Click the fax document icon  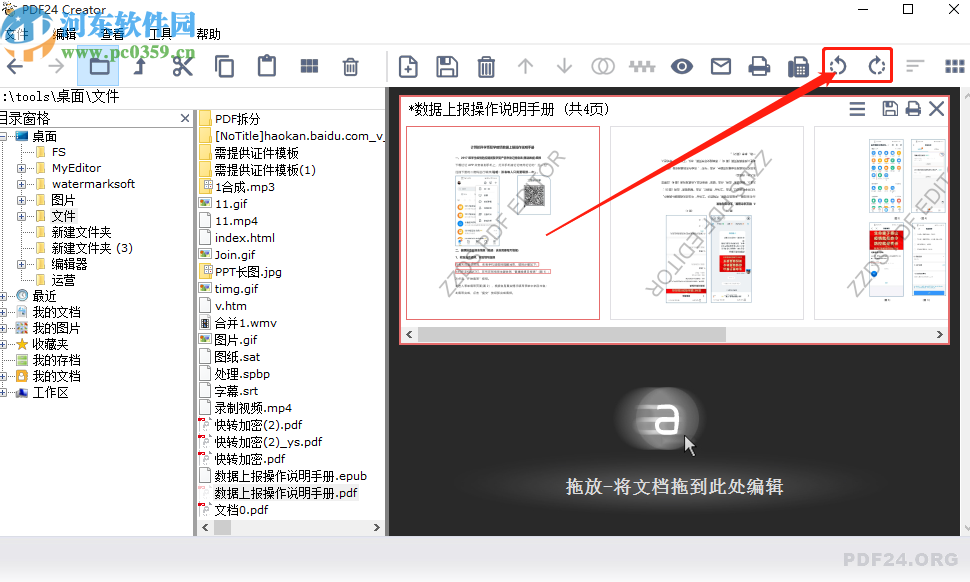coord(798,66)
